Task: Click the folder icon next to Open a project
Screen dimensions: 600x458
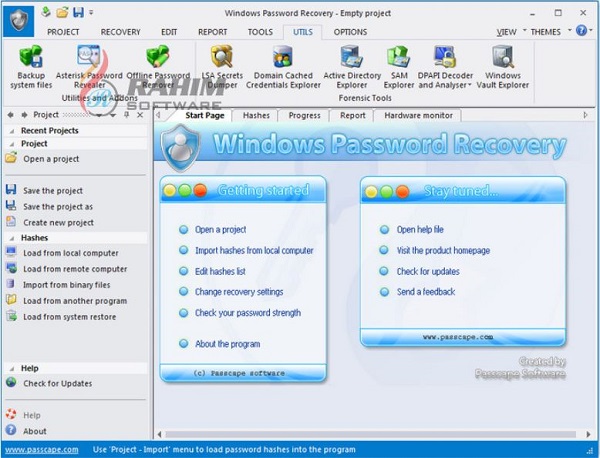Action: [11, 158]
